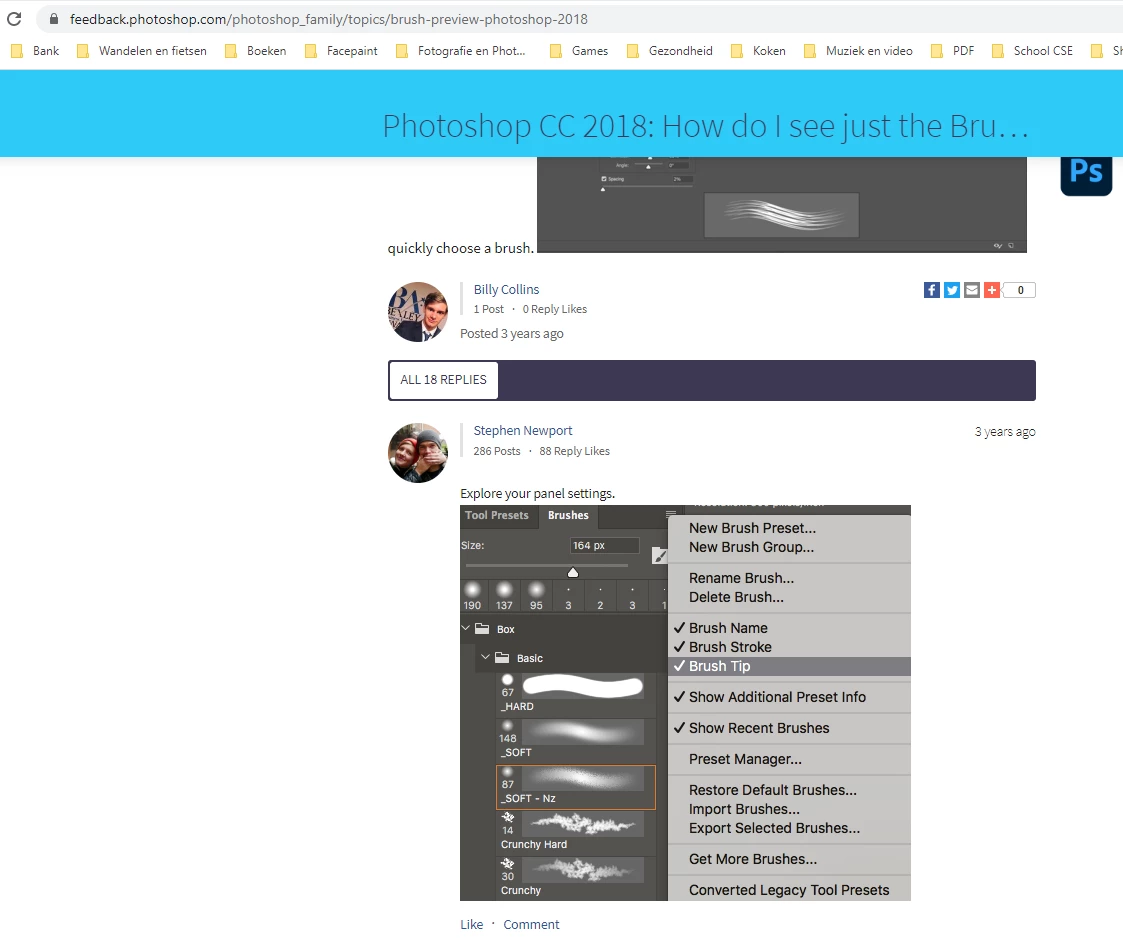Pick recent brush labeled 190
The image size is (1123, 939).
473,596
